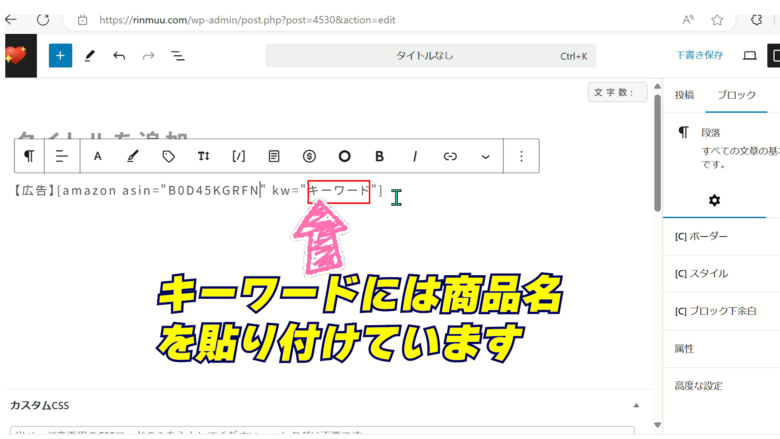Viewport: 780px width, 439px height.
Task: Open block options three-dot menu
Action: [521, 156]
